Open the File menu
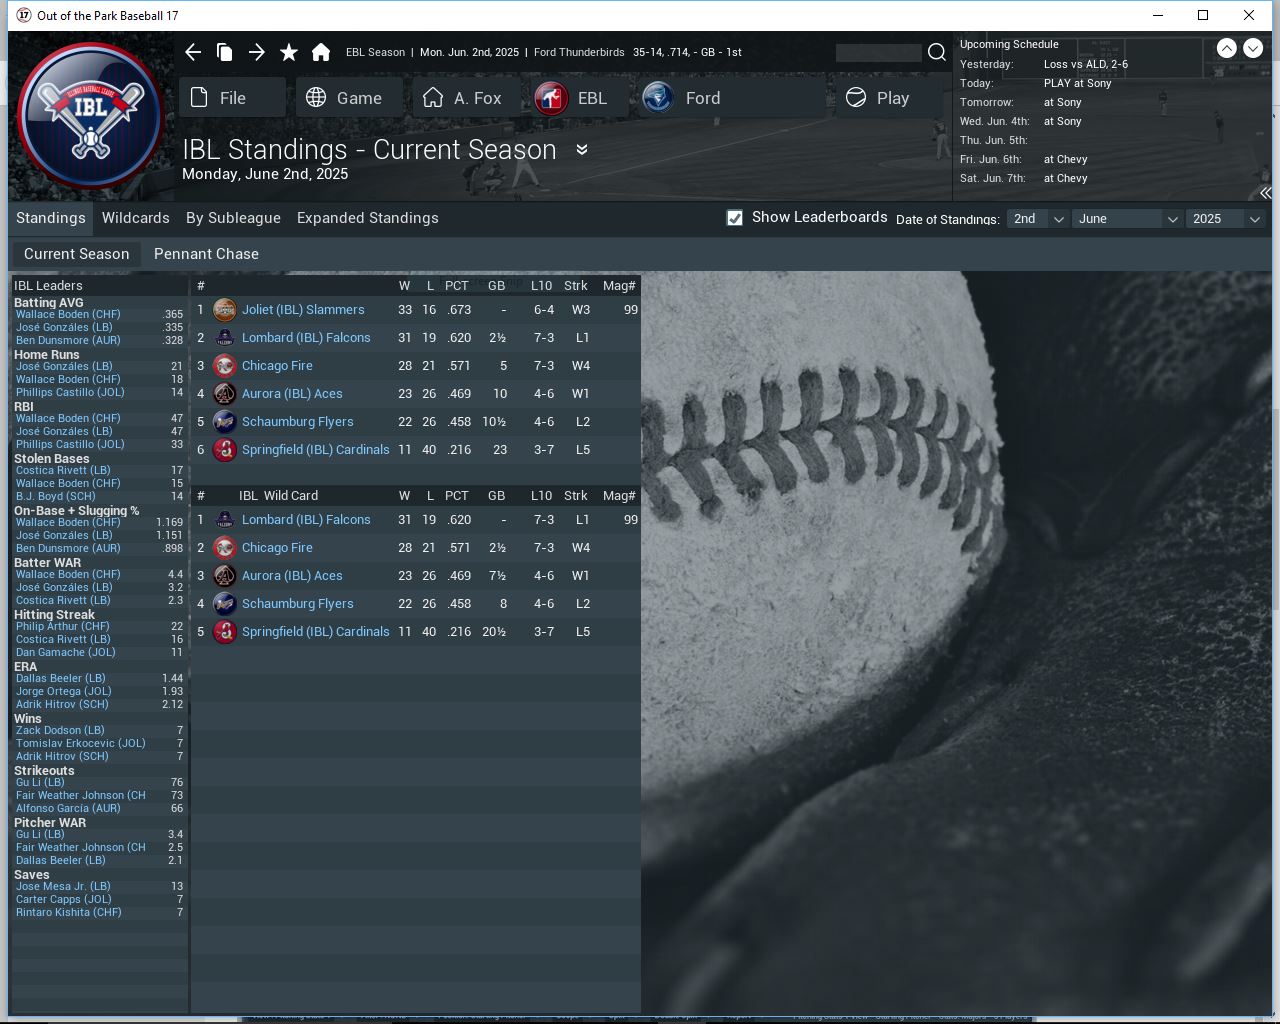The height and width of the screenshot is (1024, 1280). [x=232, y=98]
